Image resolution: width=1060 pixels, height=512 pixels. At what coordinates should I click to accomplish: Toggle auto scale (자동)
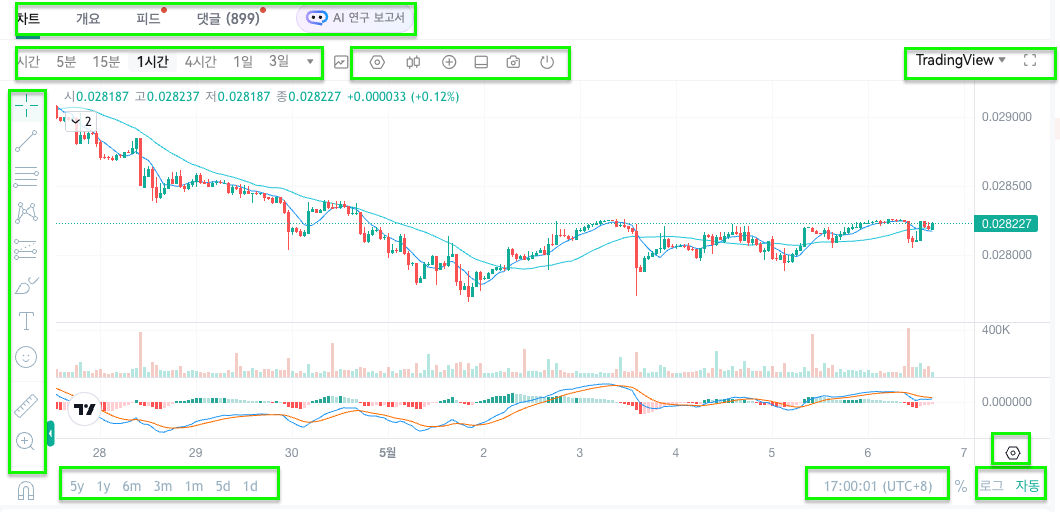point(1027,486)
